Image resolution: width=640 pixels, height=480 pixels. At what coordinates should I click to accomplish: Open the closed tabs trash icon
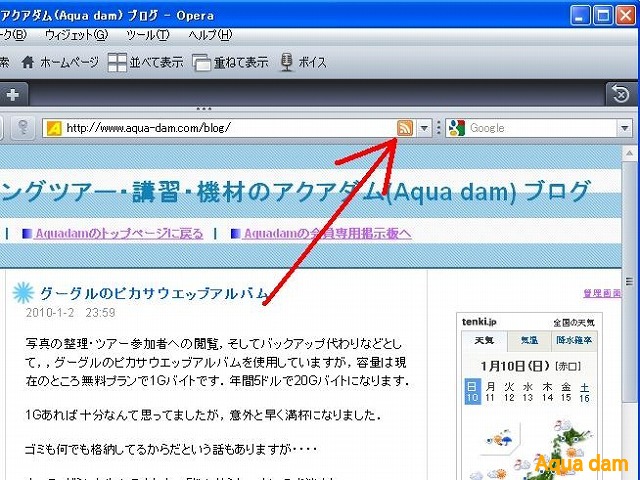(x=620, y=94)
